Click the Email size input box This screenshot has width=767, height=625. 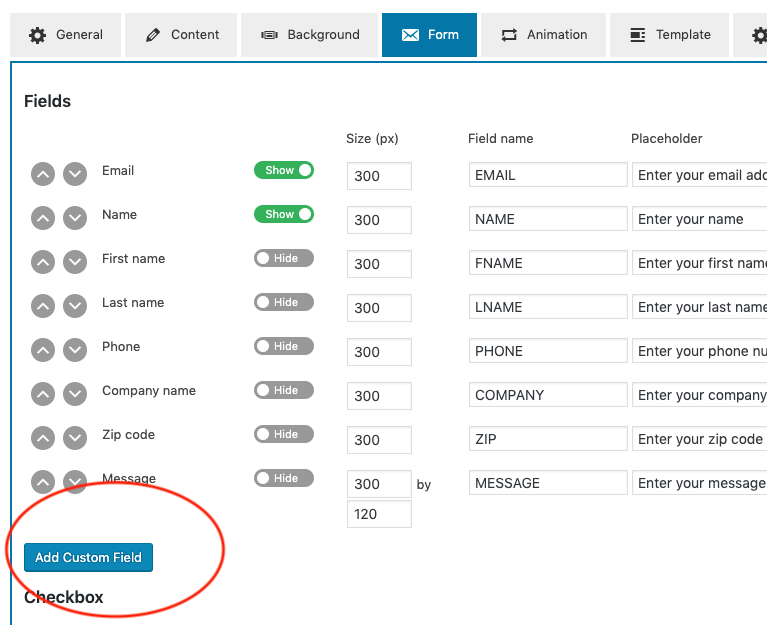point(379,176)
